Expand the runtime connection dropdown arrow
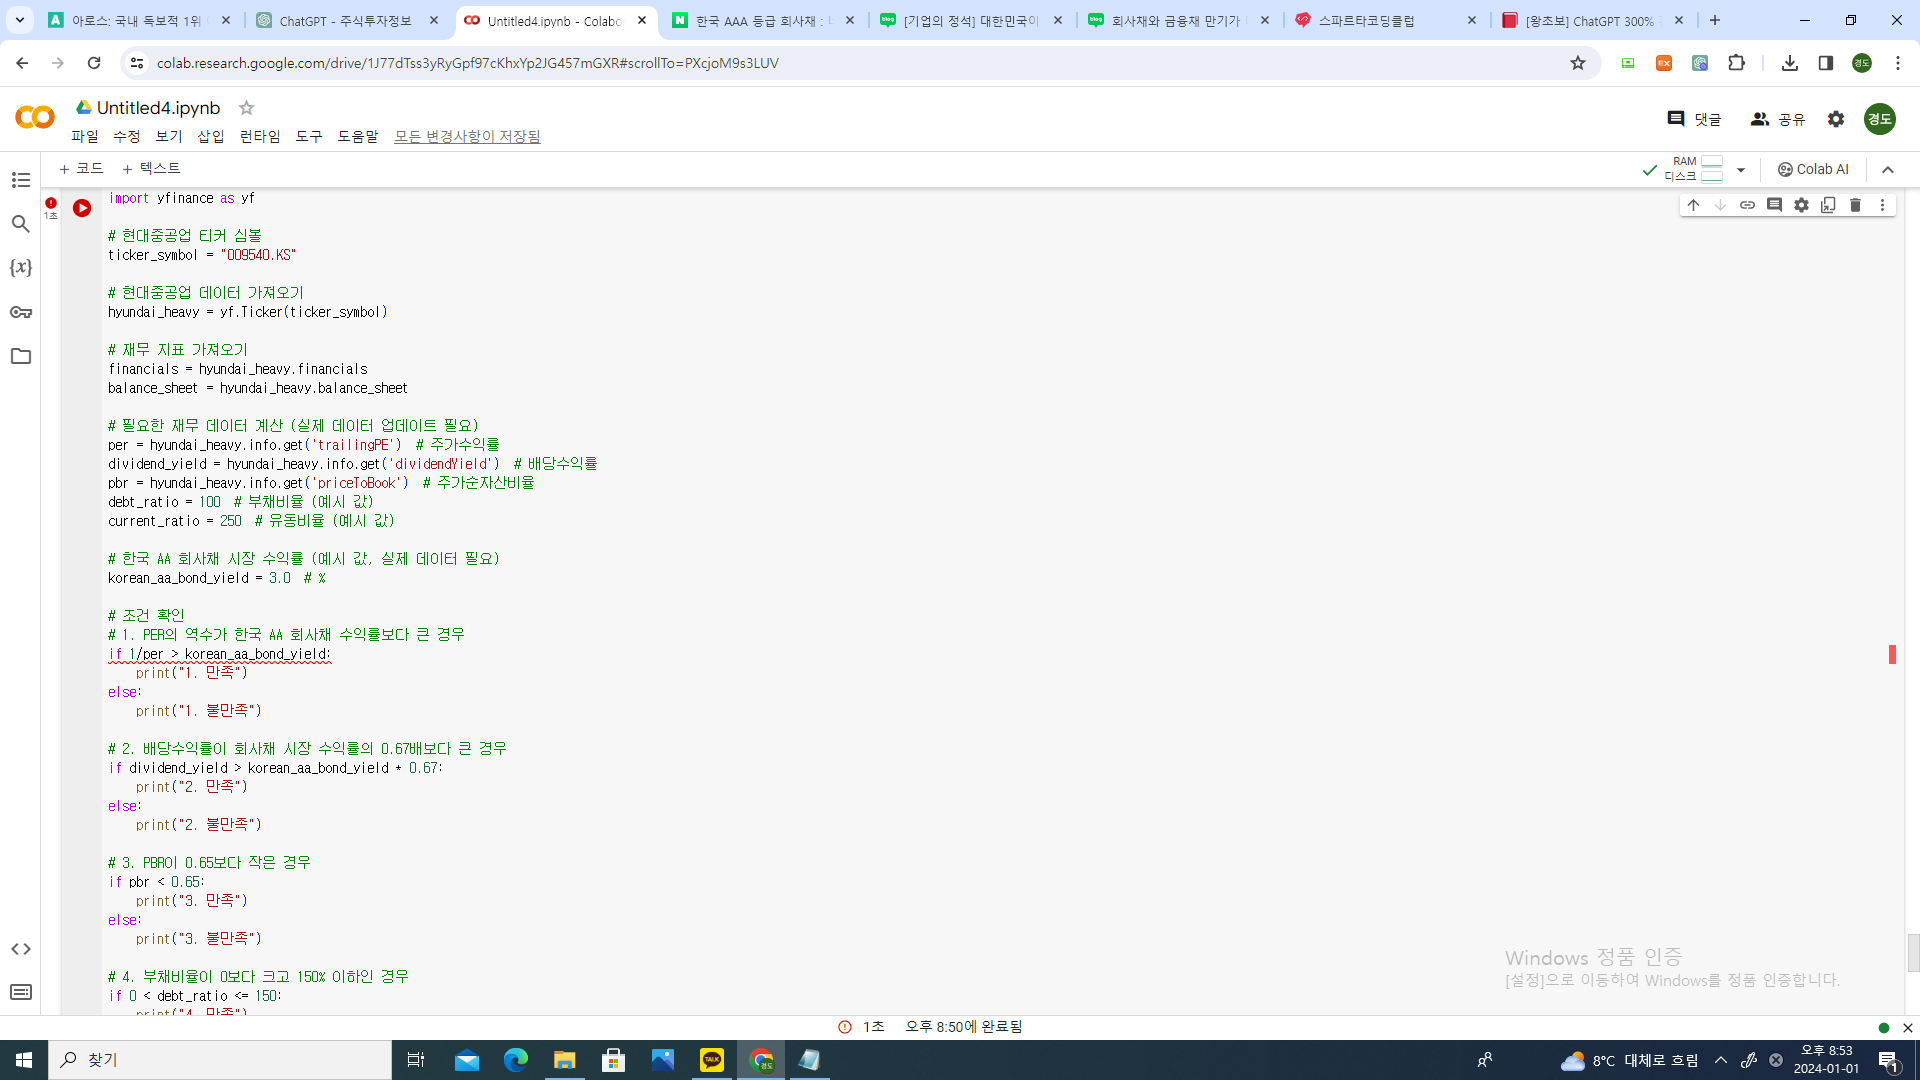 point(1741,170)
